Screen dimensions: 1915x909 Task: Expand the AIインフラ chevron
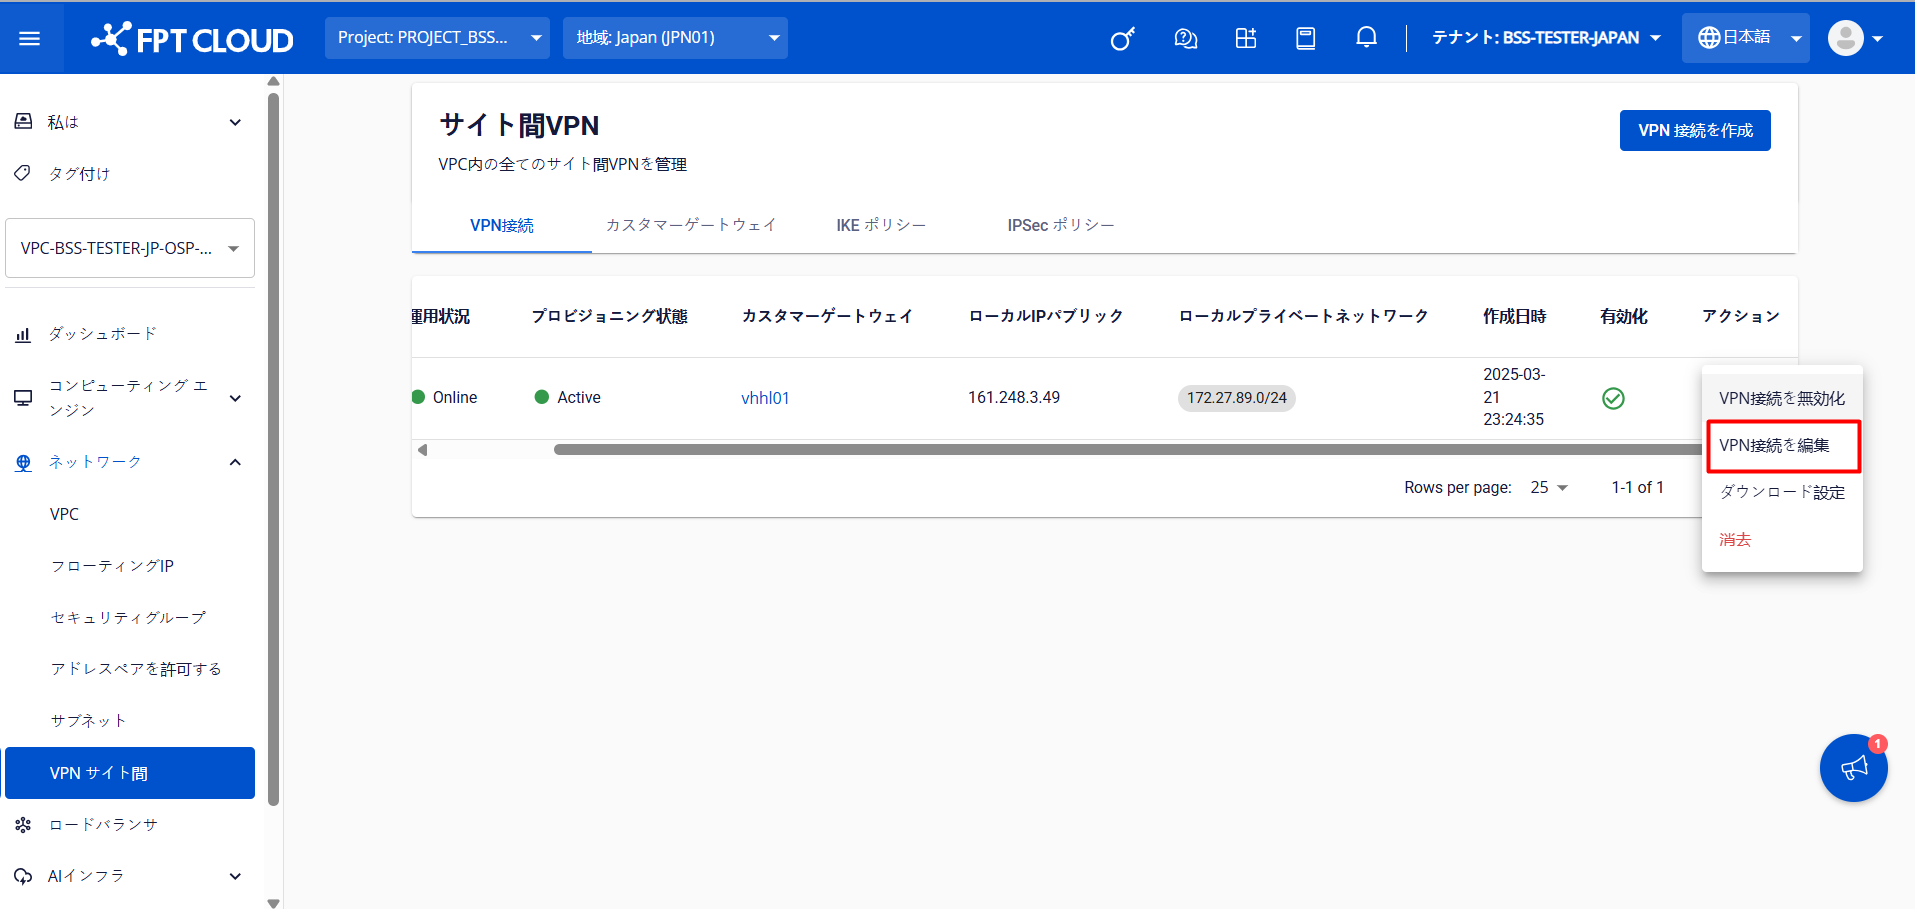pyautogui.click(x=235, y=876)
